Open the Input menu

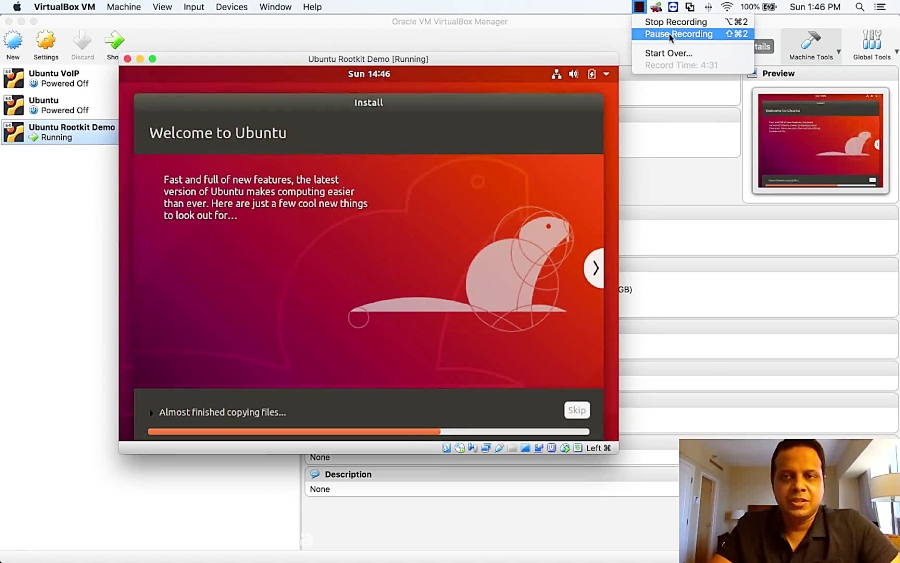click(193, 7)
